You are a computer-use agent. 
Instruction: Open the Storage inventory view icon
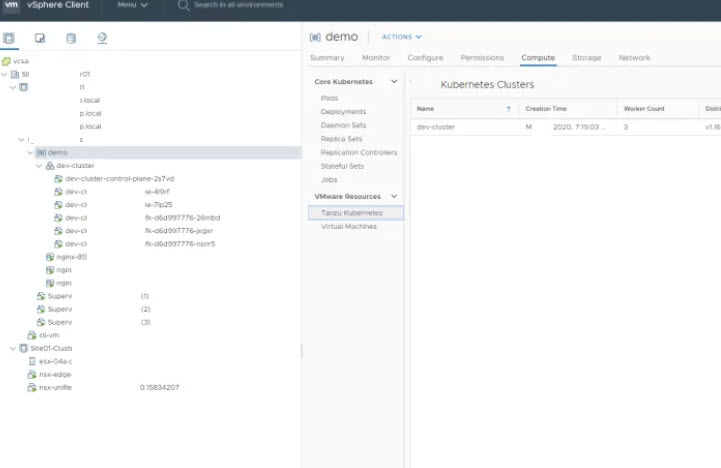(70, 39)
